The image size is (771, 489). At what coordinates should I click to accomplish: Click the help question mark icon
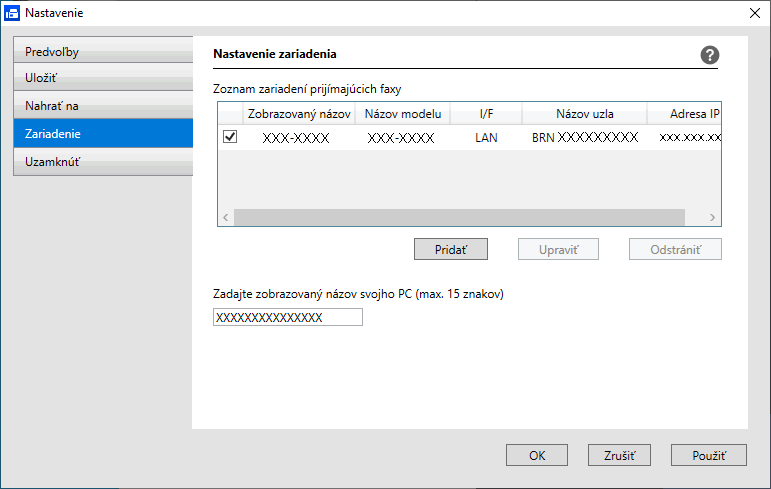coord(710,56)
